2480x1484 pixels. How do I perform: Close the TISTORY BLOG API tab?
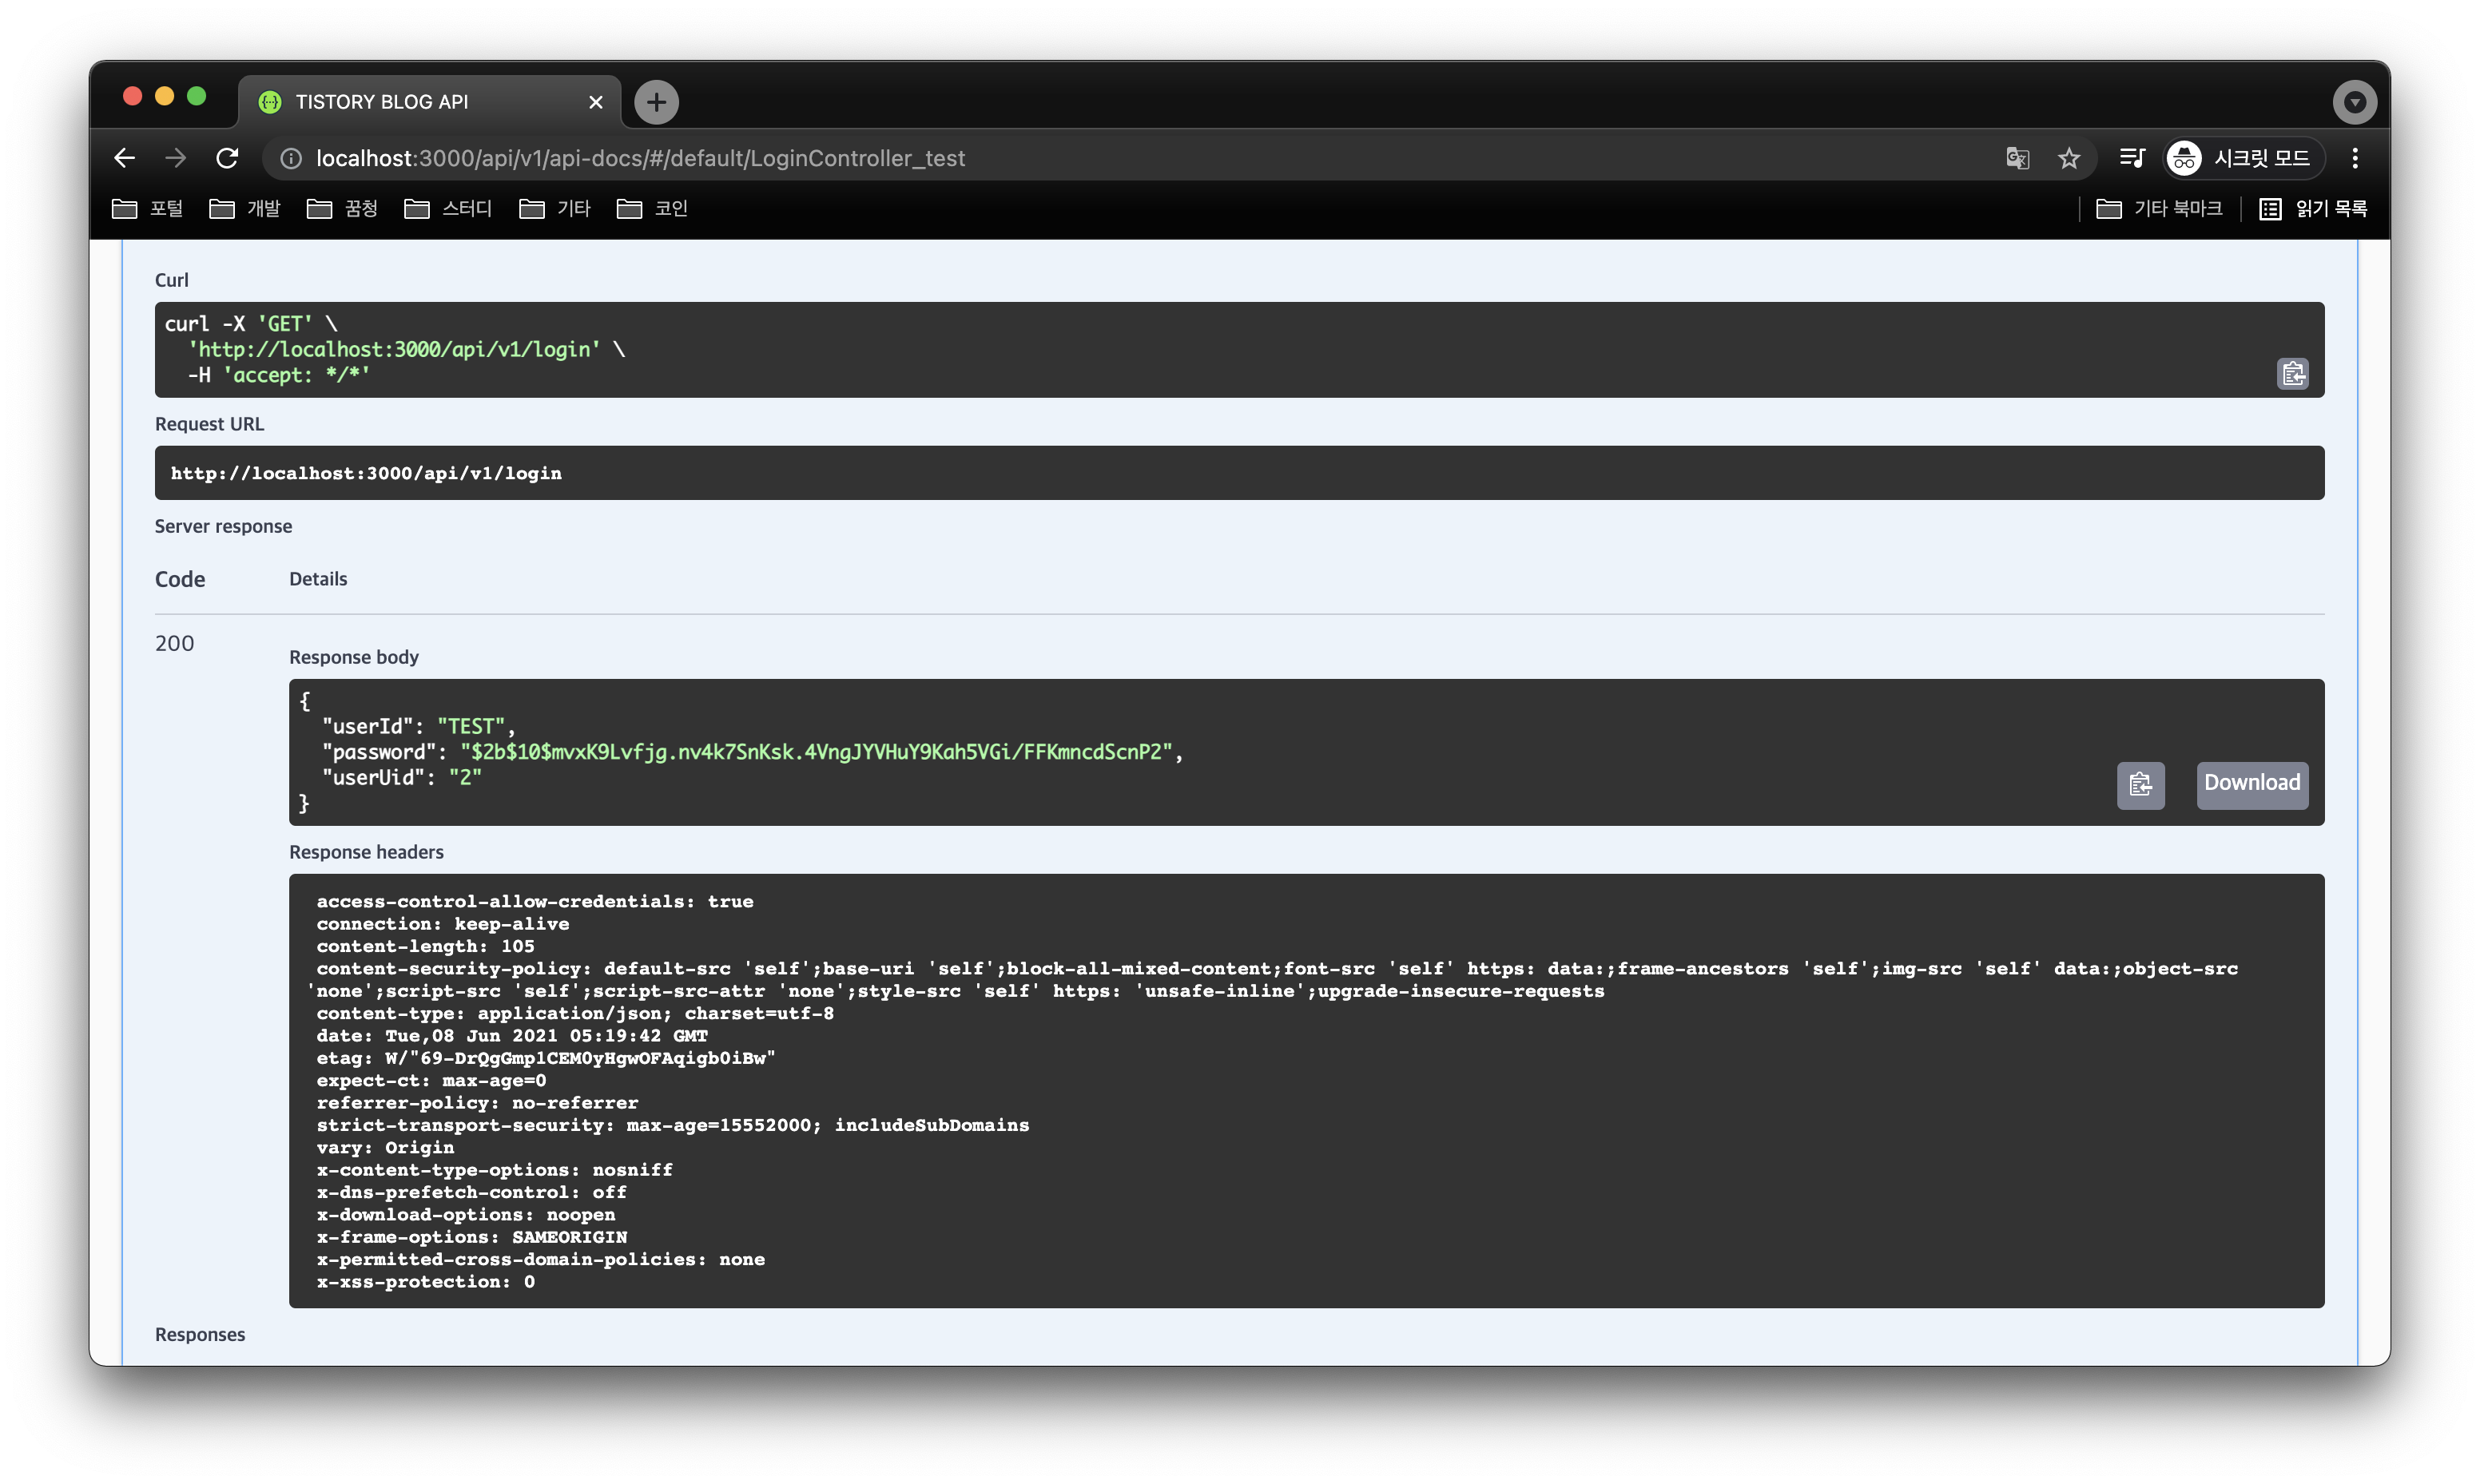click(x=596, y=102)
